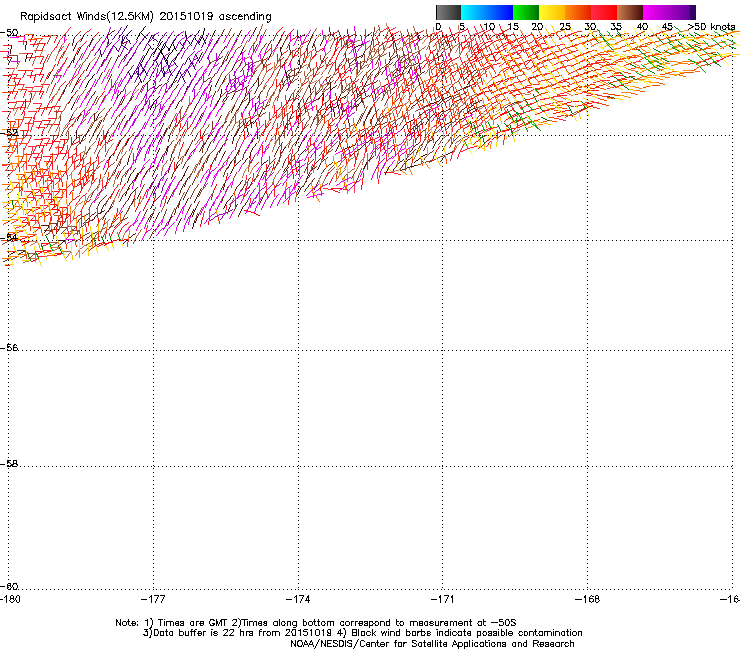
Task: Click the purple 45-50 knots legend segment
Action: pyautogui.click(x=682, y=12)
